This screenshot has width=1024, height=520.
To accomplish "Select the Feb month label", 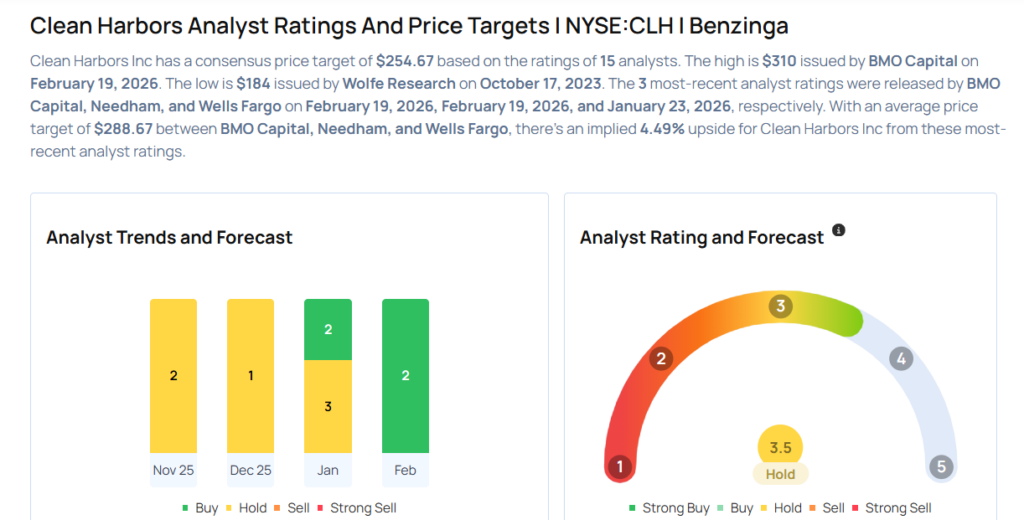I will [x=405, y=470].
